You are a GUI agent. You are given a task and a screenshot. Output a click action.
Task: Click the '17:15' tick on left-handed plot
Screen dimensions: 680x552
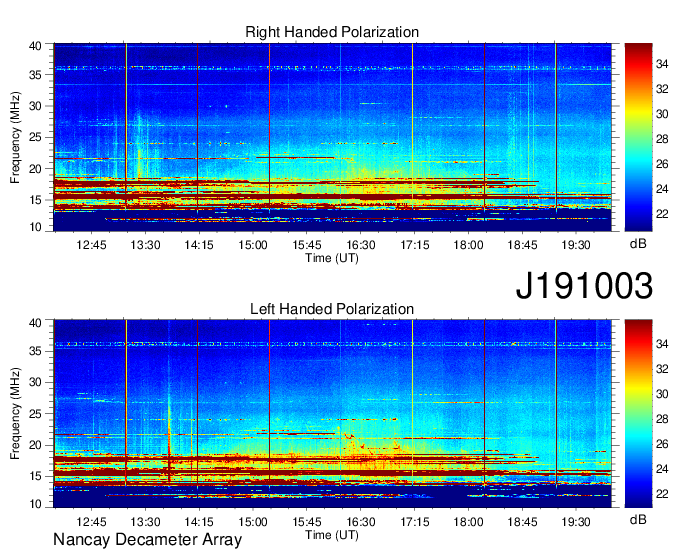[415, 522]
